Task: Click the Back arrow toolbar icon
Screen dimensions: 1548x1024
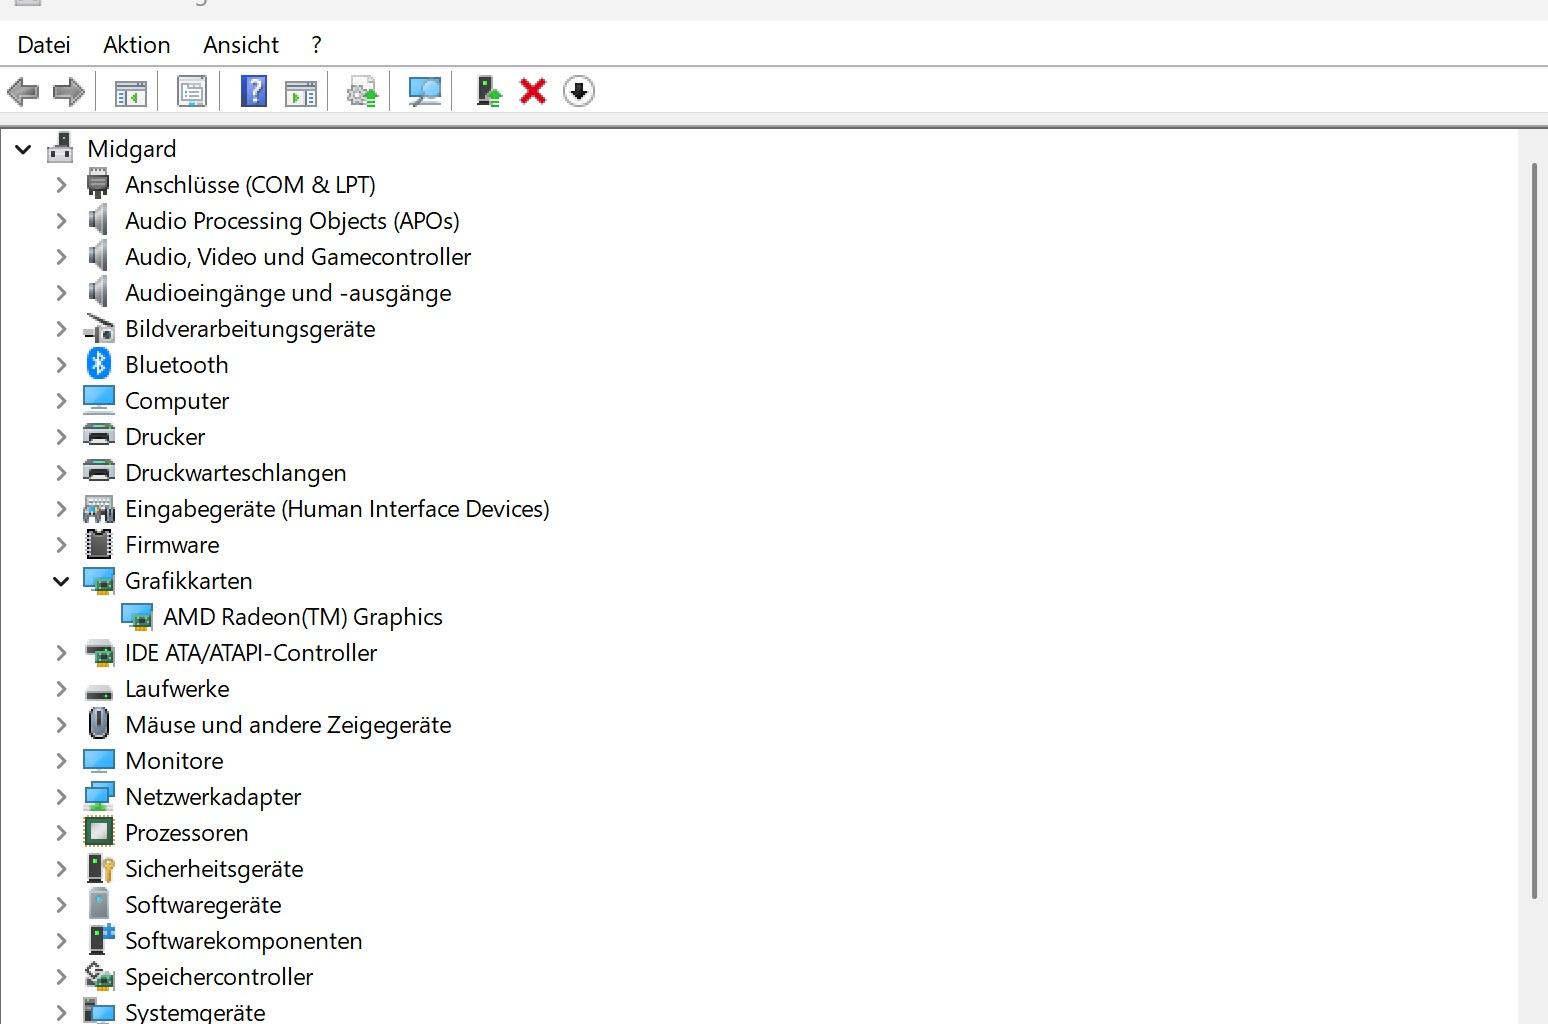Action: [23, 92]
